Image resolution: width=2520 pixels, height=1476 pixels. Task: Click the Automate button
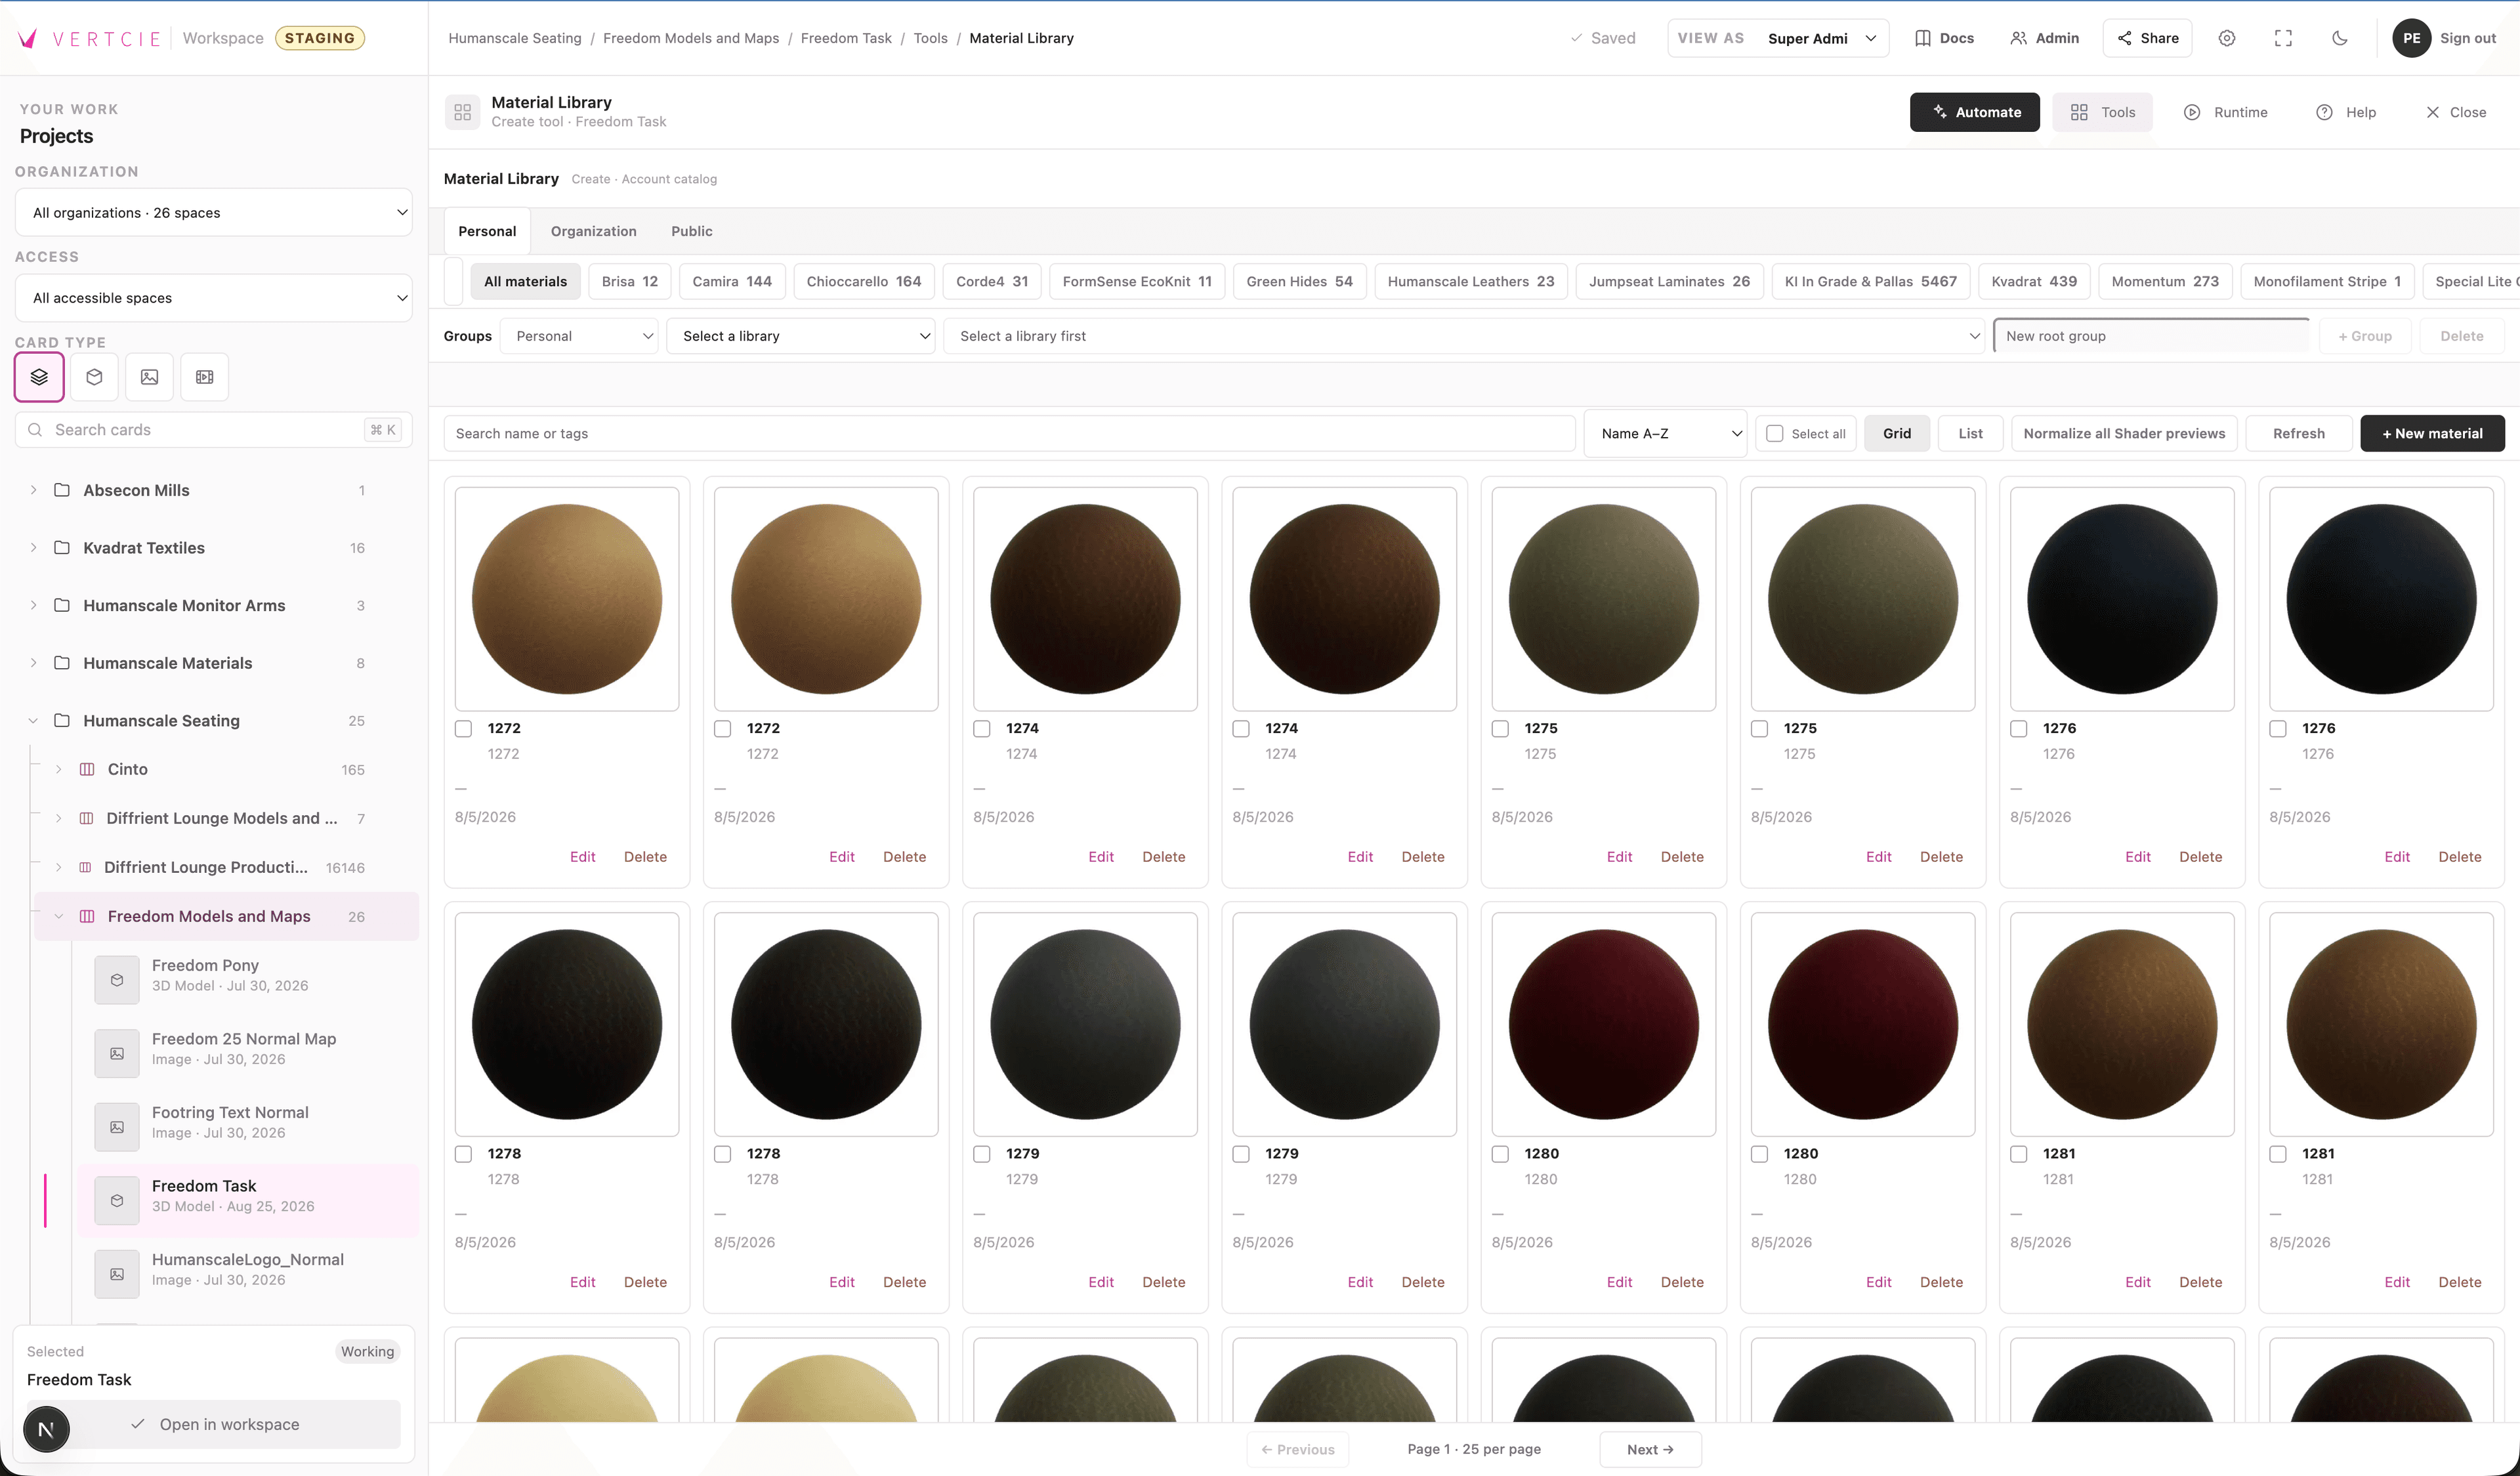[1975, 112]
